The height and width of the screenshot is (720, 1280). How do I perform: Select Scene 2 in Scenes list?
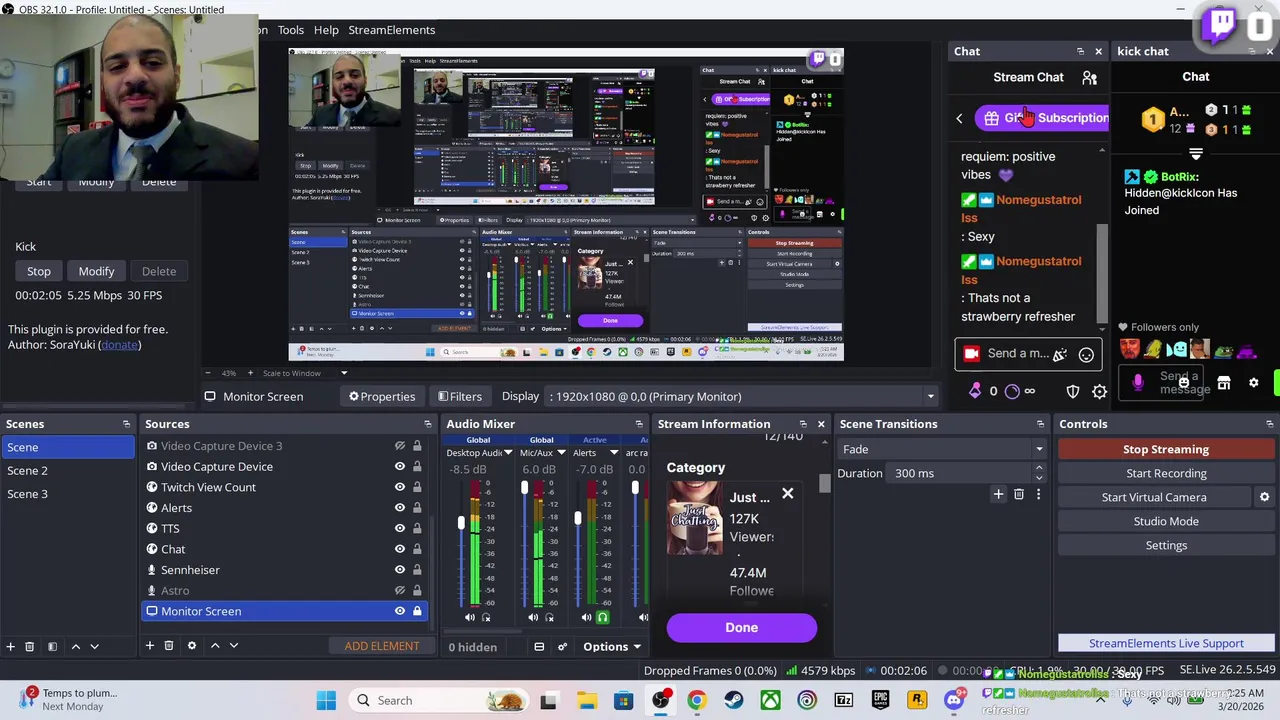point(68,470)
